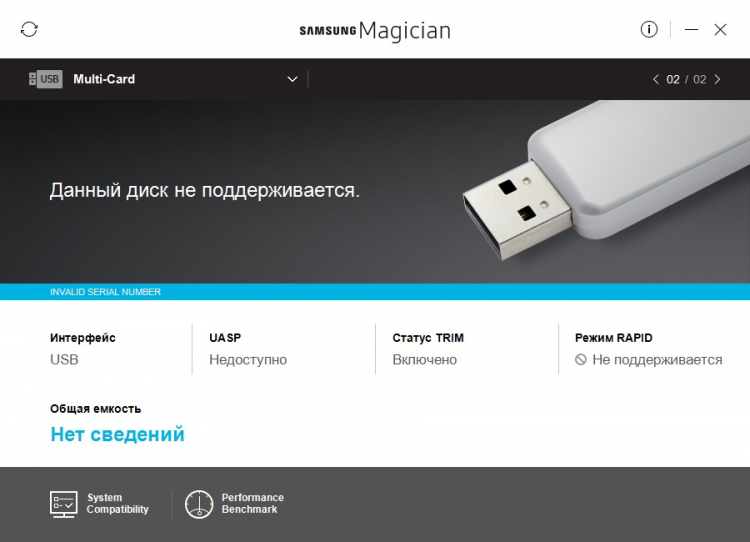Click the Performance Benchmark gauge icon
The image size is (750, 542).
(x=199, y=504)
